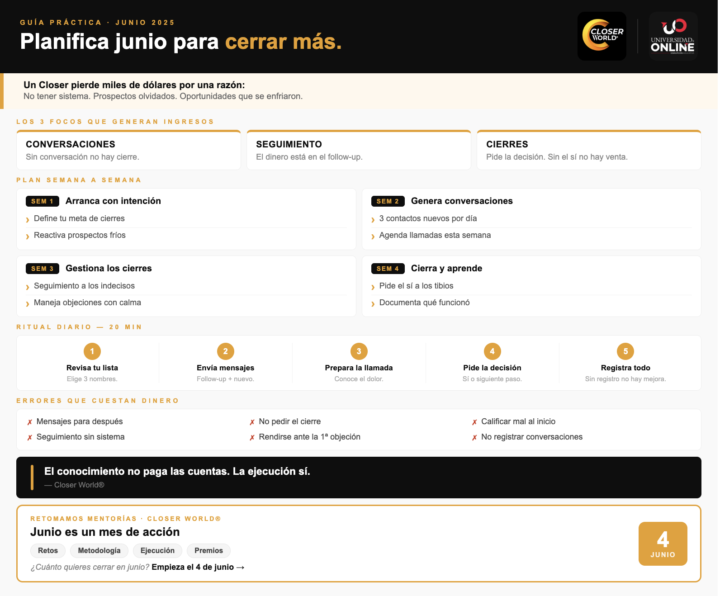
Task: Click the red X beside Calificar mal al inicio
Action: [474, 422]
